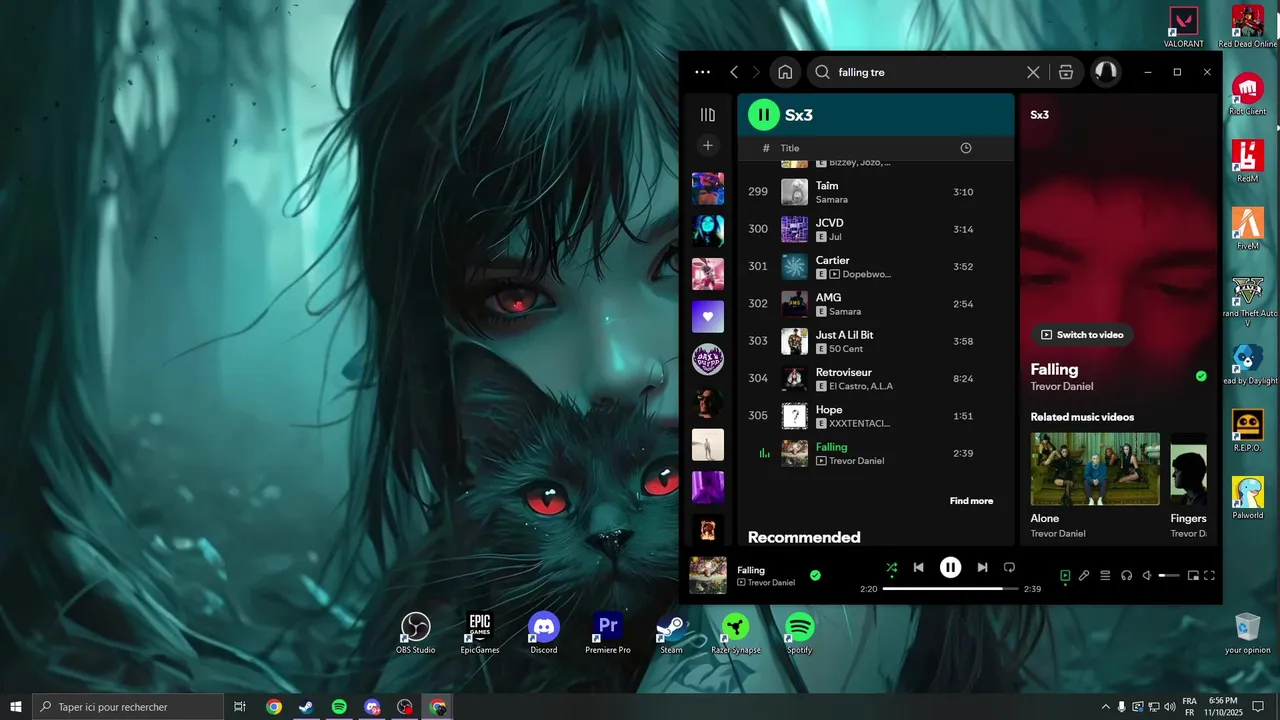Launch Discord from desktop dock

tap(544, 633)
